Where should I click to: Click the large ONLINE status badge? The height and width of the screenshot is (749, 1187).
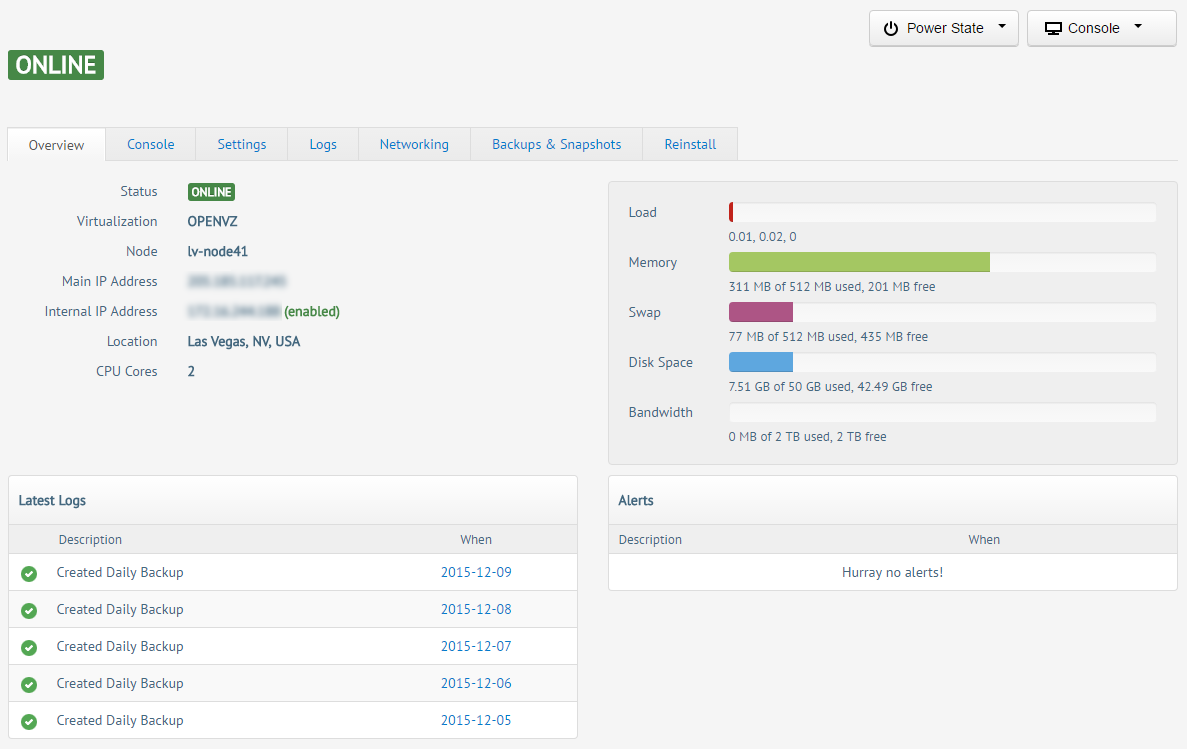(x=56, y=65)
